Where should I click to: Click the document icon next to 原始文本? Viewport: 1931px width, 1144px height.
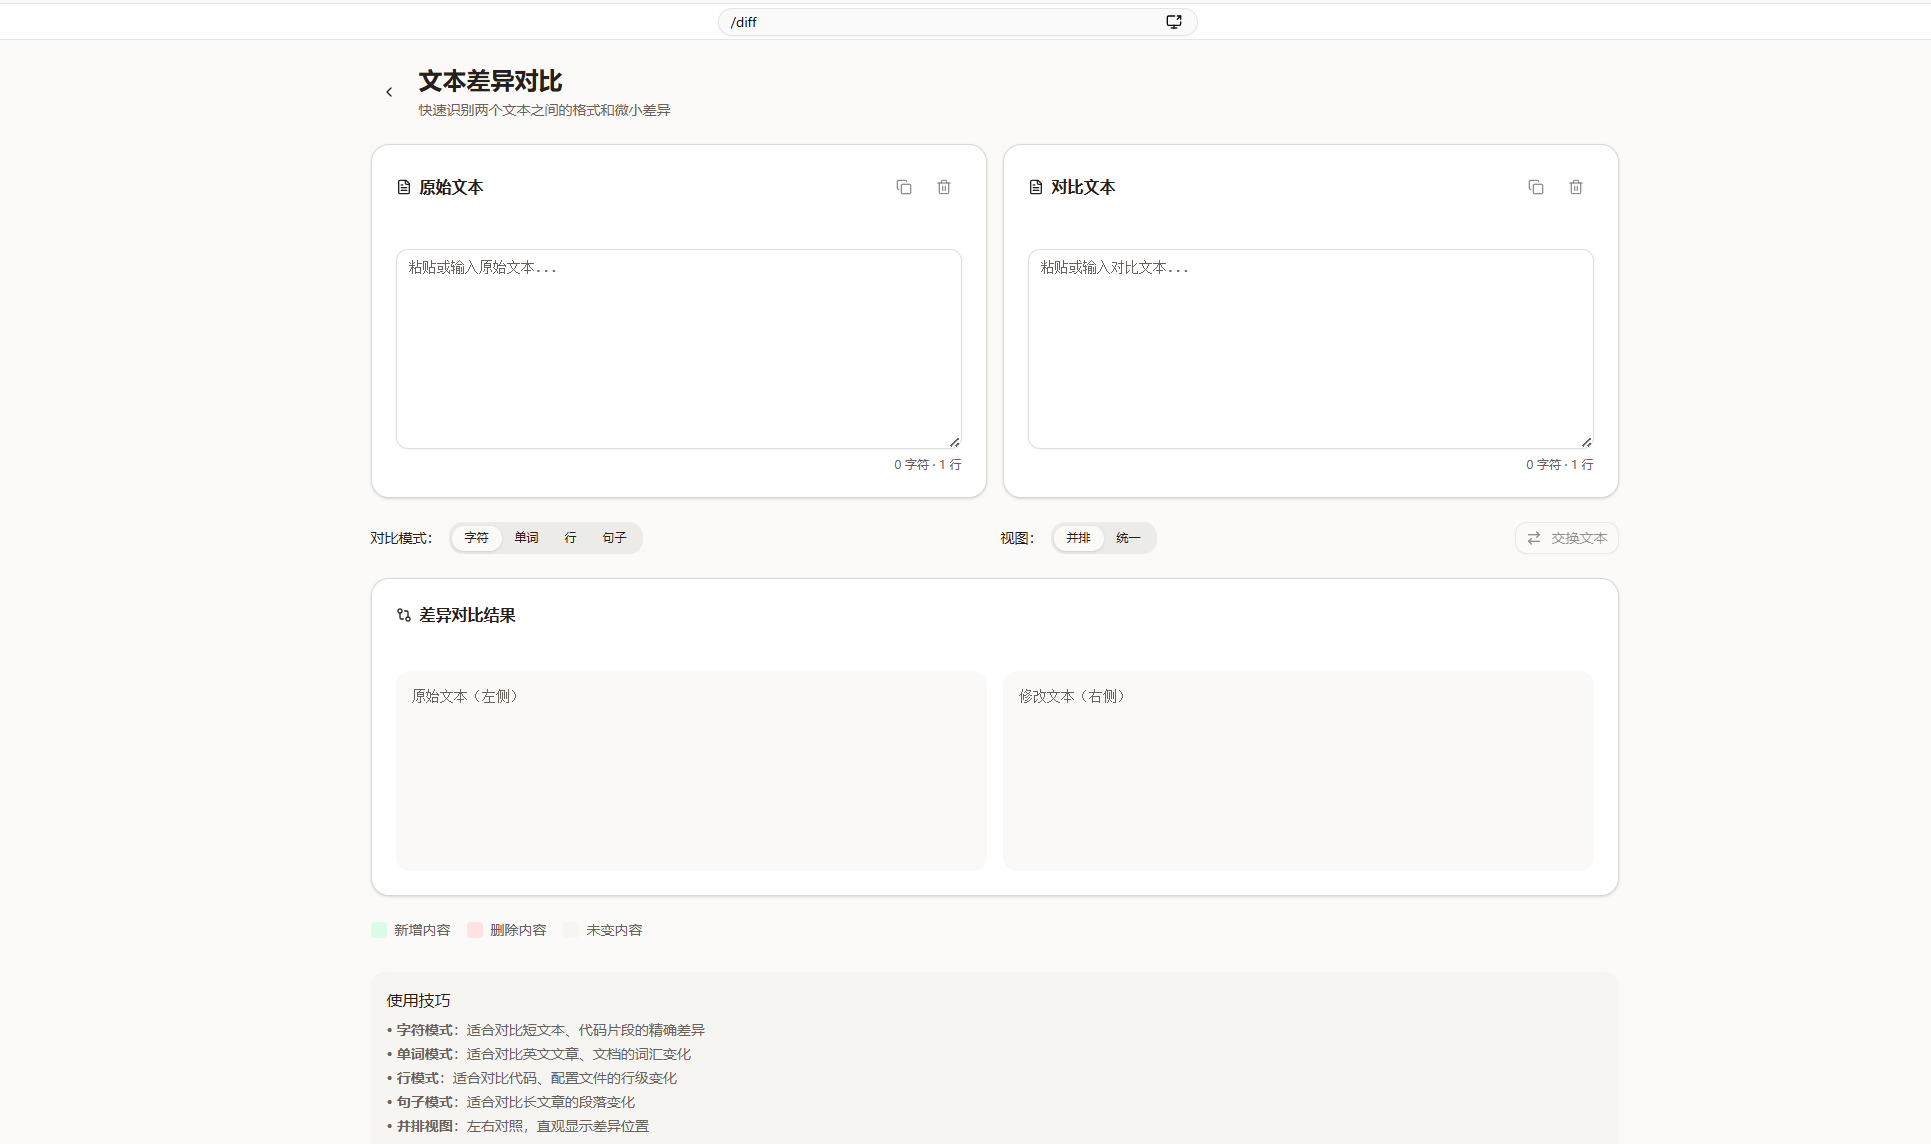click(404, 187)
